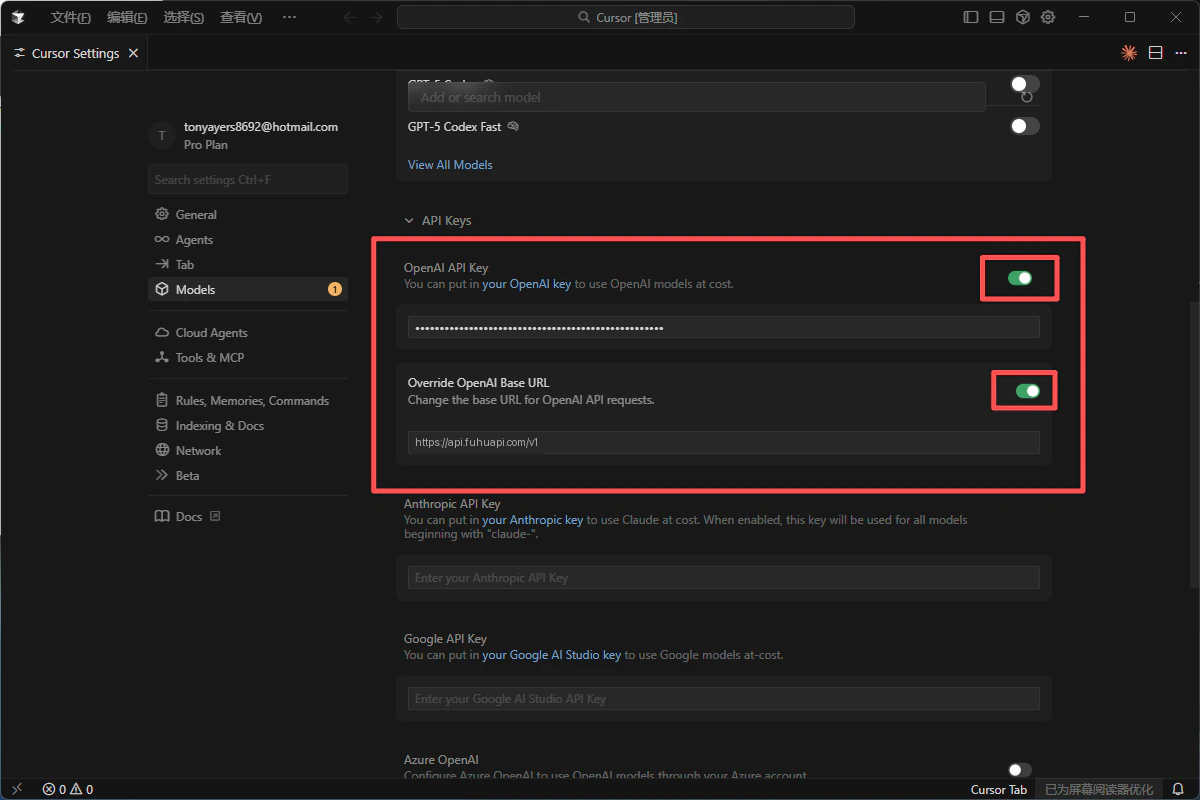This screenshot has width=1200, height=800.
Task: Click the Models badge showing 1
Action: pos(334,289)
